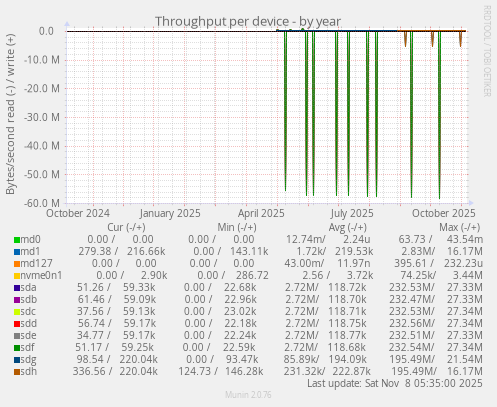497x407 pixels.
Task: Click the md0 green legend swatch
Action: coord(17,240)
